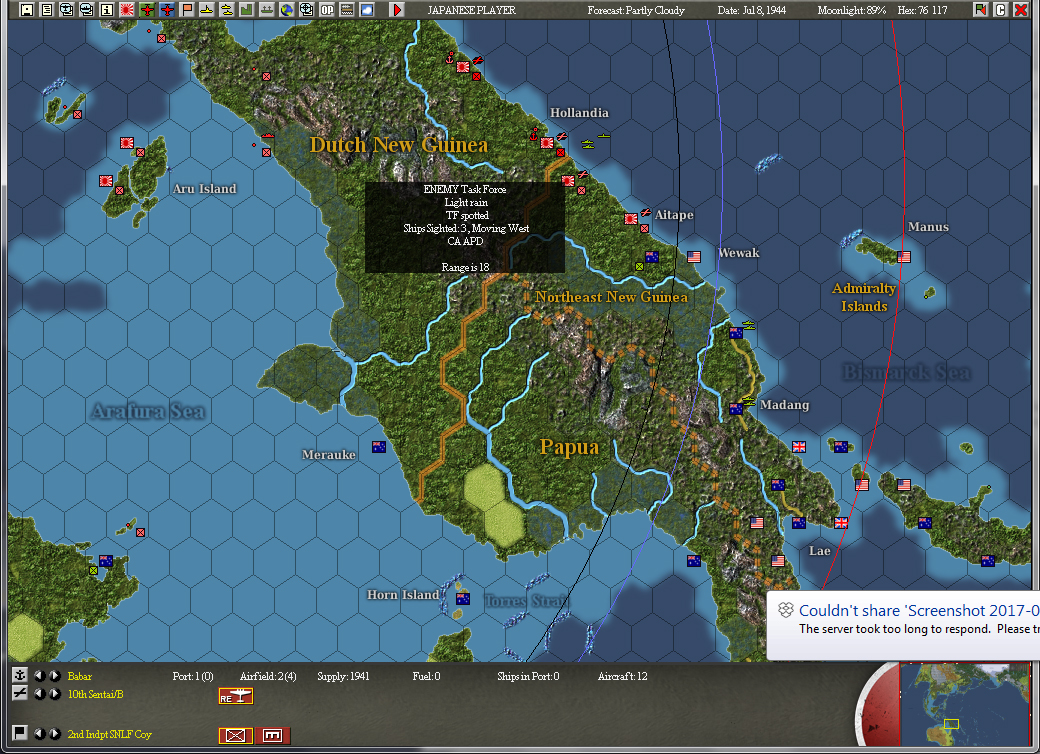
Task: Click the green and red flag icon
Action: 980,9
